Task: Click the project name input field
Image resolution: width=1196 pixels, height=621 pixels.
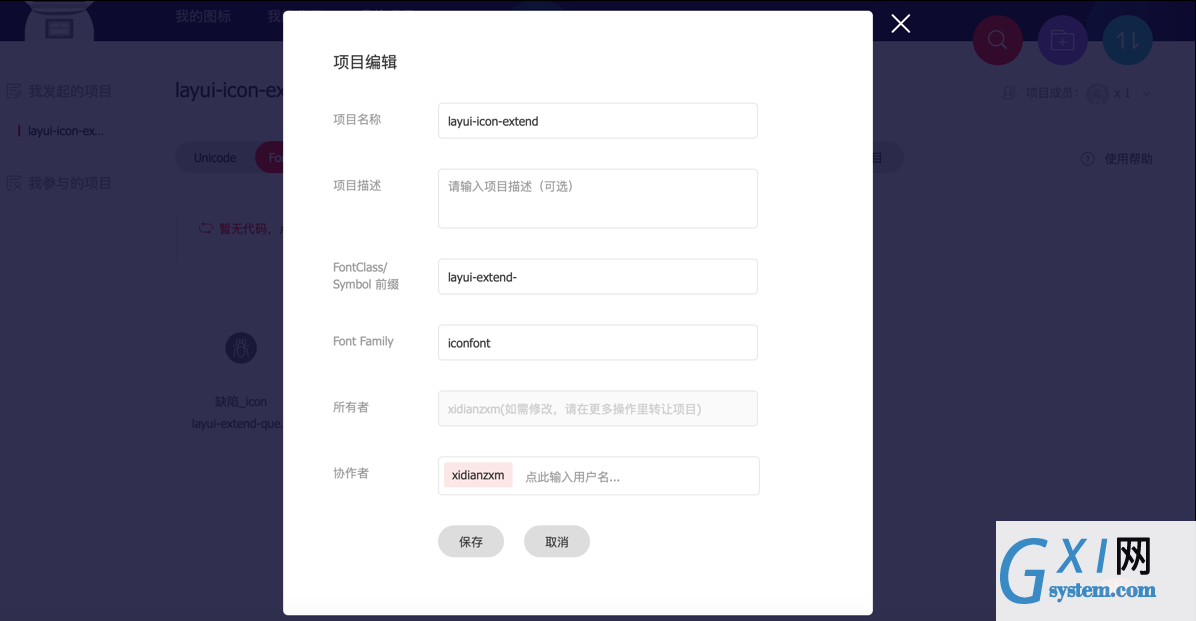Action: tap(597, 121)
